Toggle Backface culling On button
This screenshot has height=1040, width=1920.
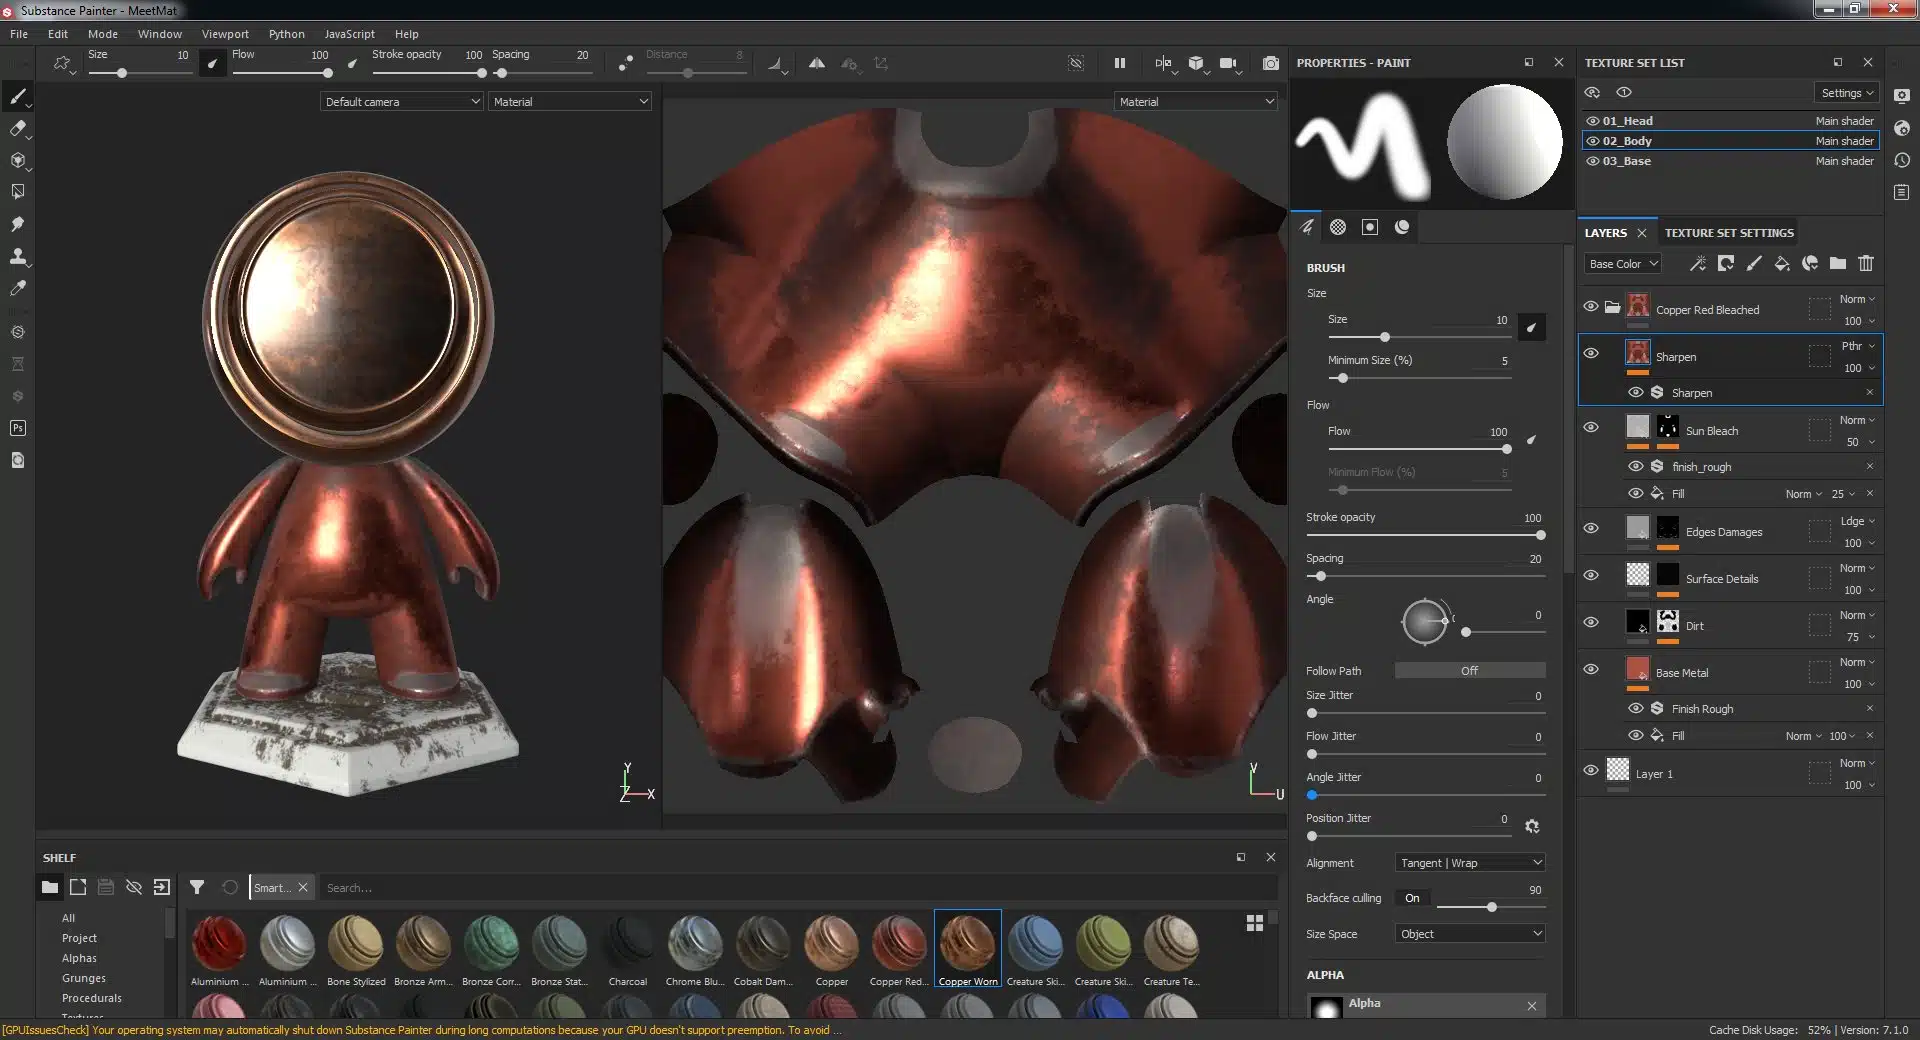click(1412, 898)
